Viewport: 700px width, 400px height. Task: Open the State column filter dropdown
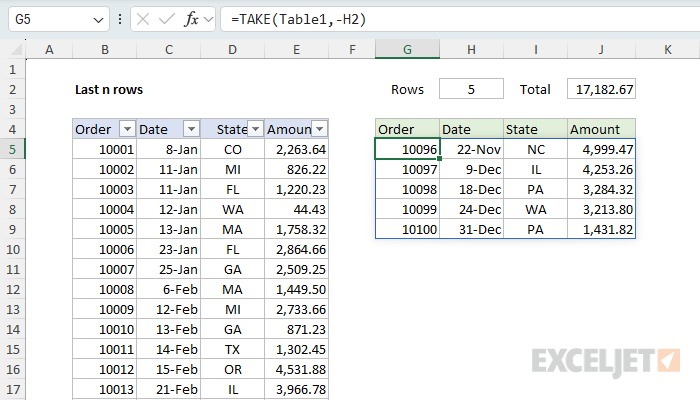click(255, 129)
